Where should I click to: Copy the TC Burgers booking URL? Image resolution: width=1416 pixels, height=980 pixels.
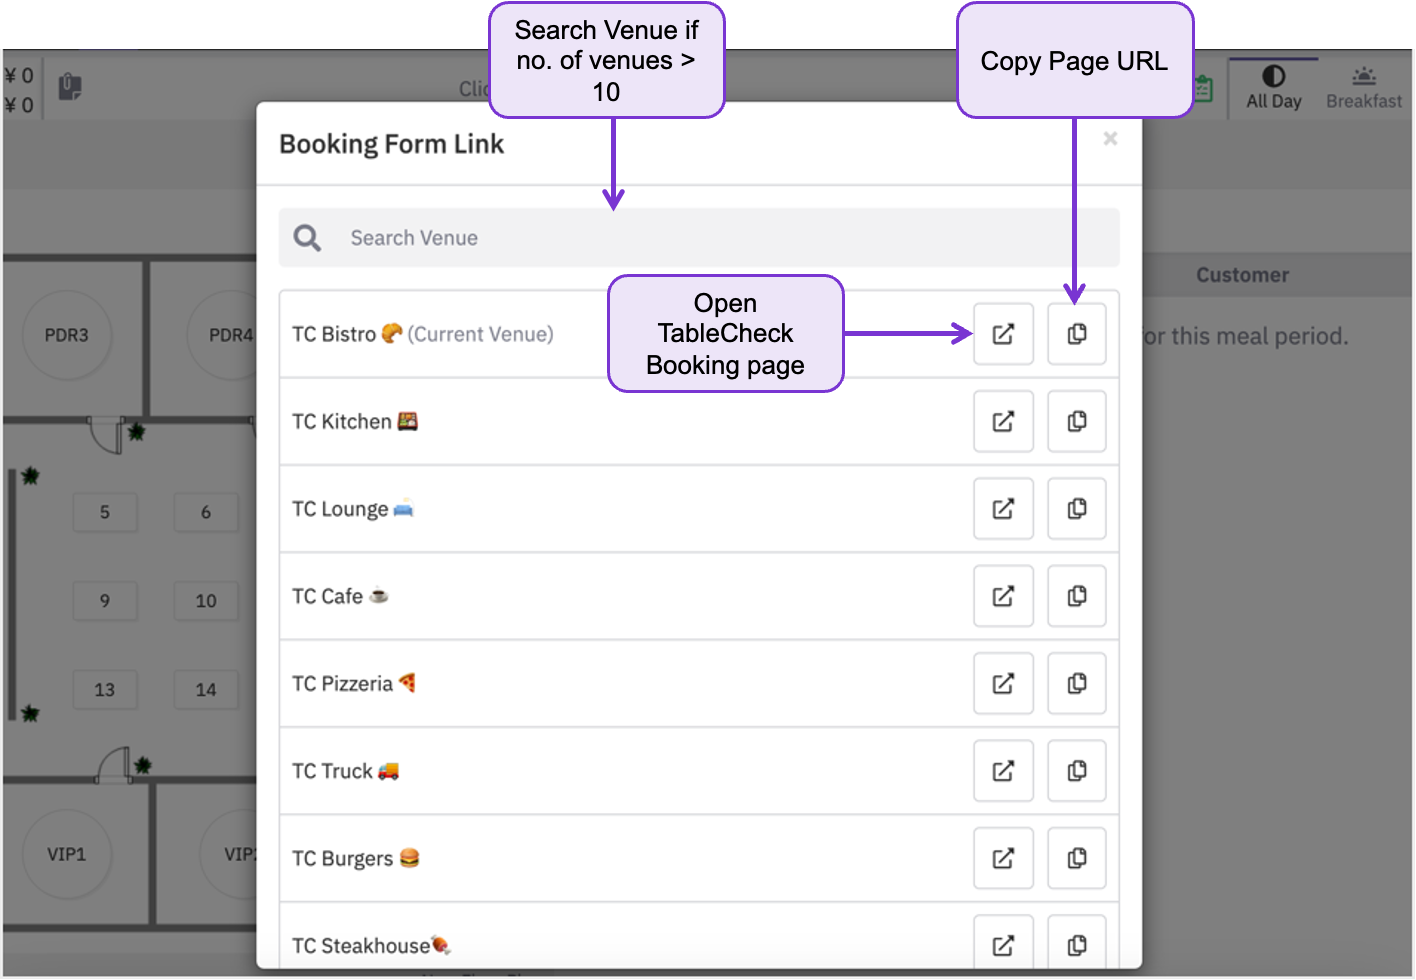[x=1077, y=858]
